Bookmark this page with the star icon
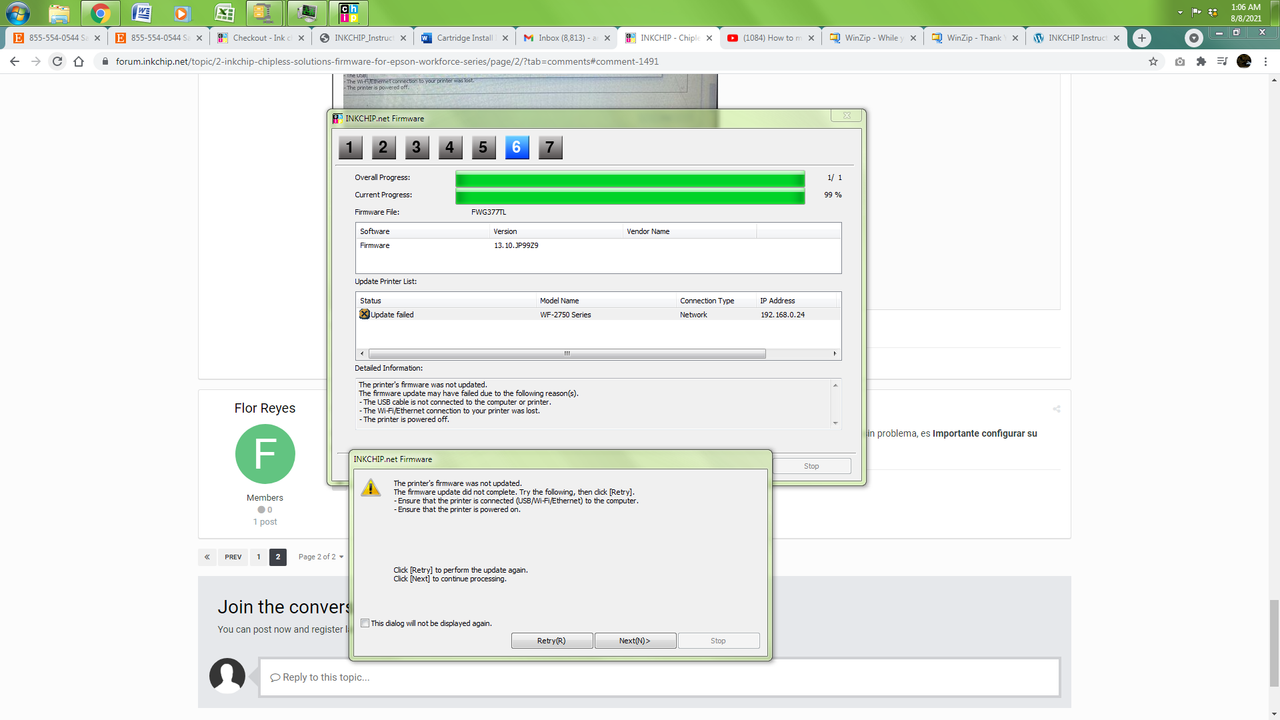 [x=1154, y=61]
